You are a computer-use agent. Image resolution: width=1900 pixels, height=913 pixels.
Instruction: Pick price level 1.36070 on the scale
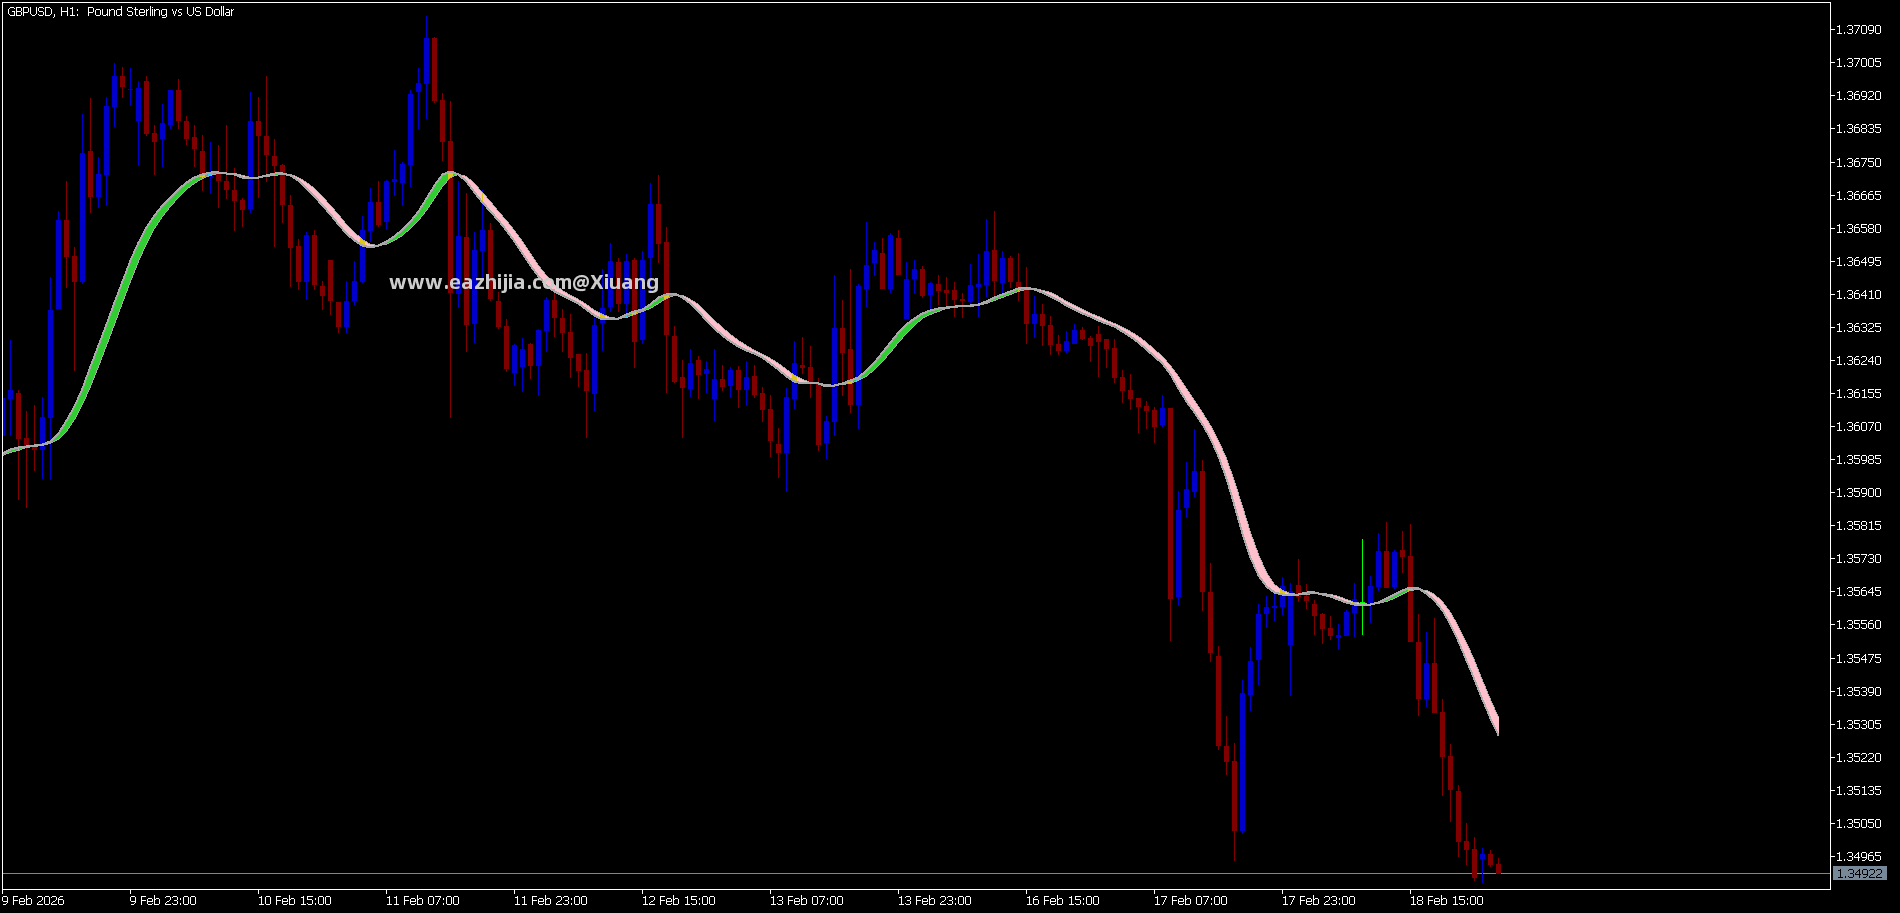point(1858,427)
